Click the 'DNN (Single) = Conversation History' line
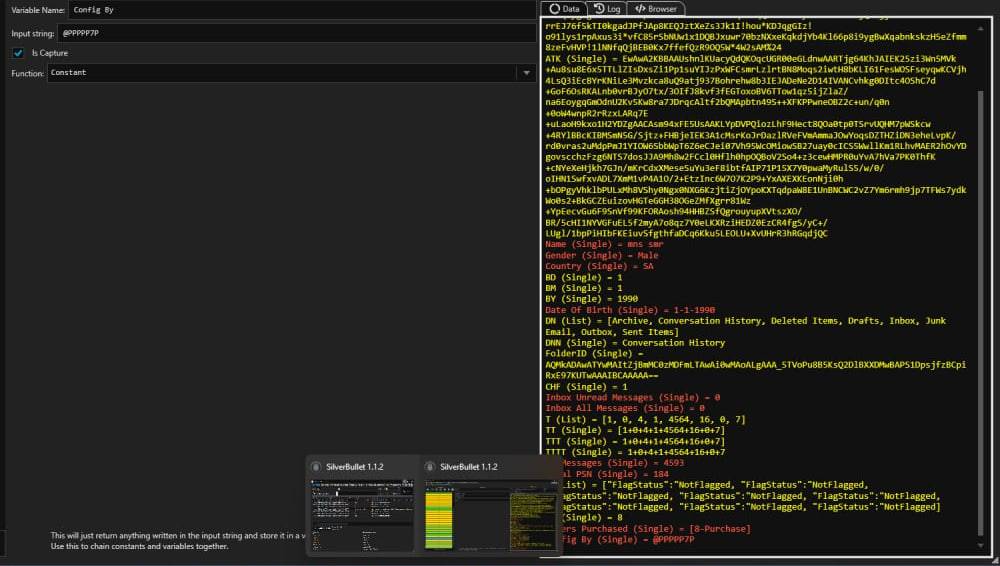The width and height of the screenshot is (1000, 566). coord(635,343)
